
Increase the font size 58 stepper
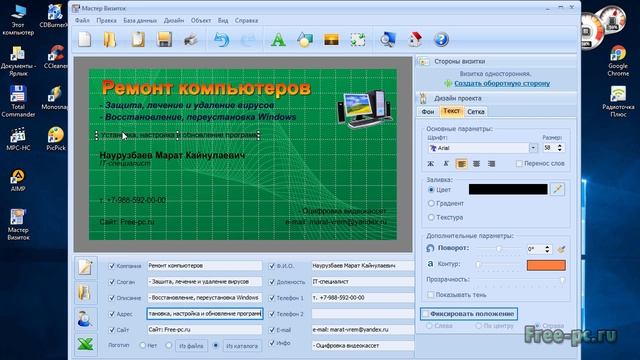point(560,145)
